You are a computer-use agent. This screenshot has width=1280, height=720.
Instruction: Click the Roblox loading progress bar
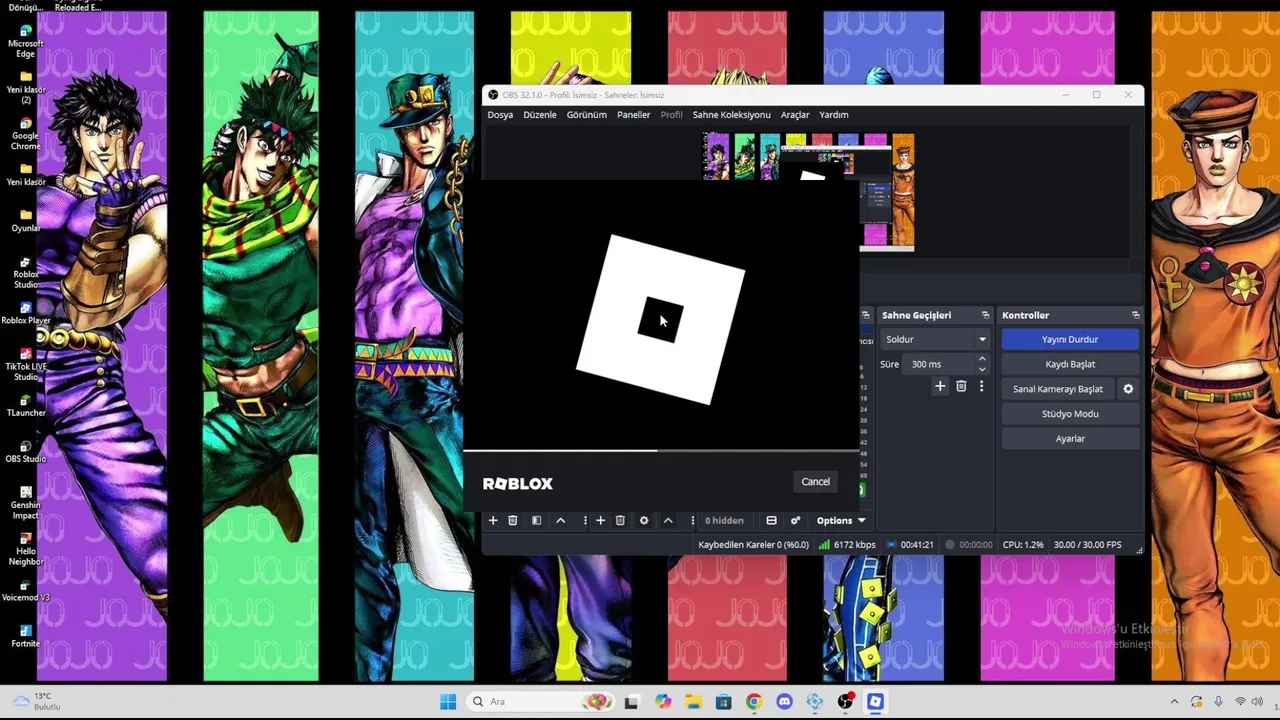coord(661,451)
